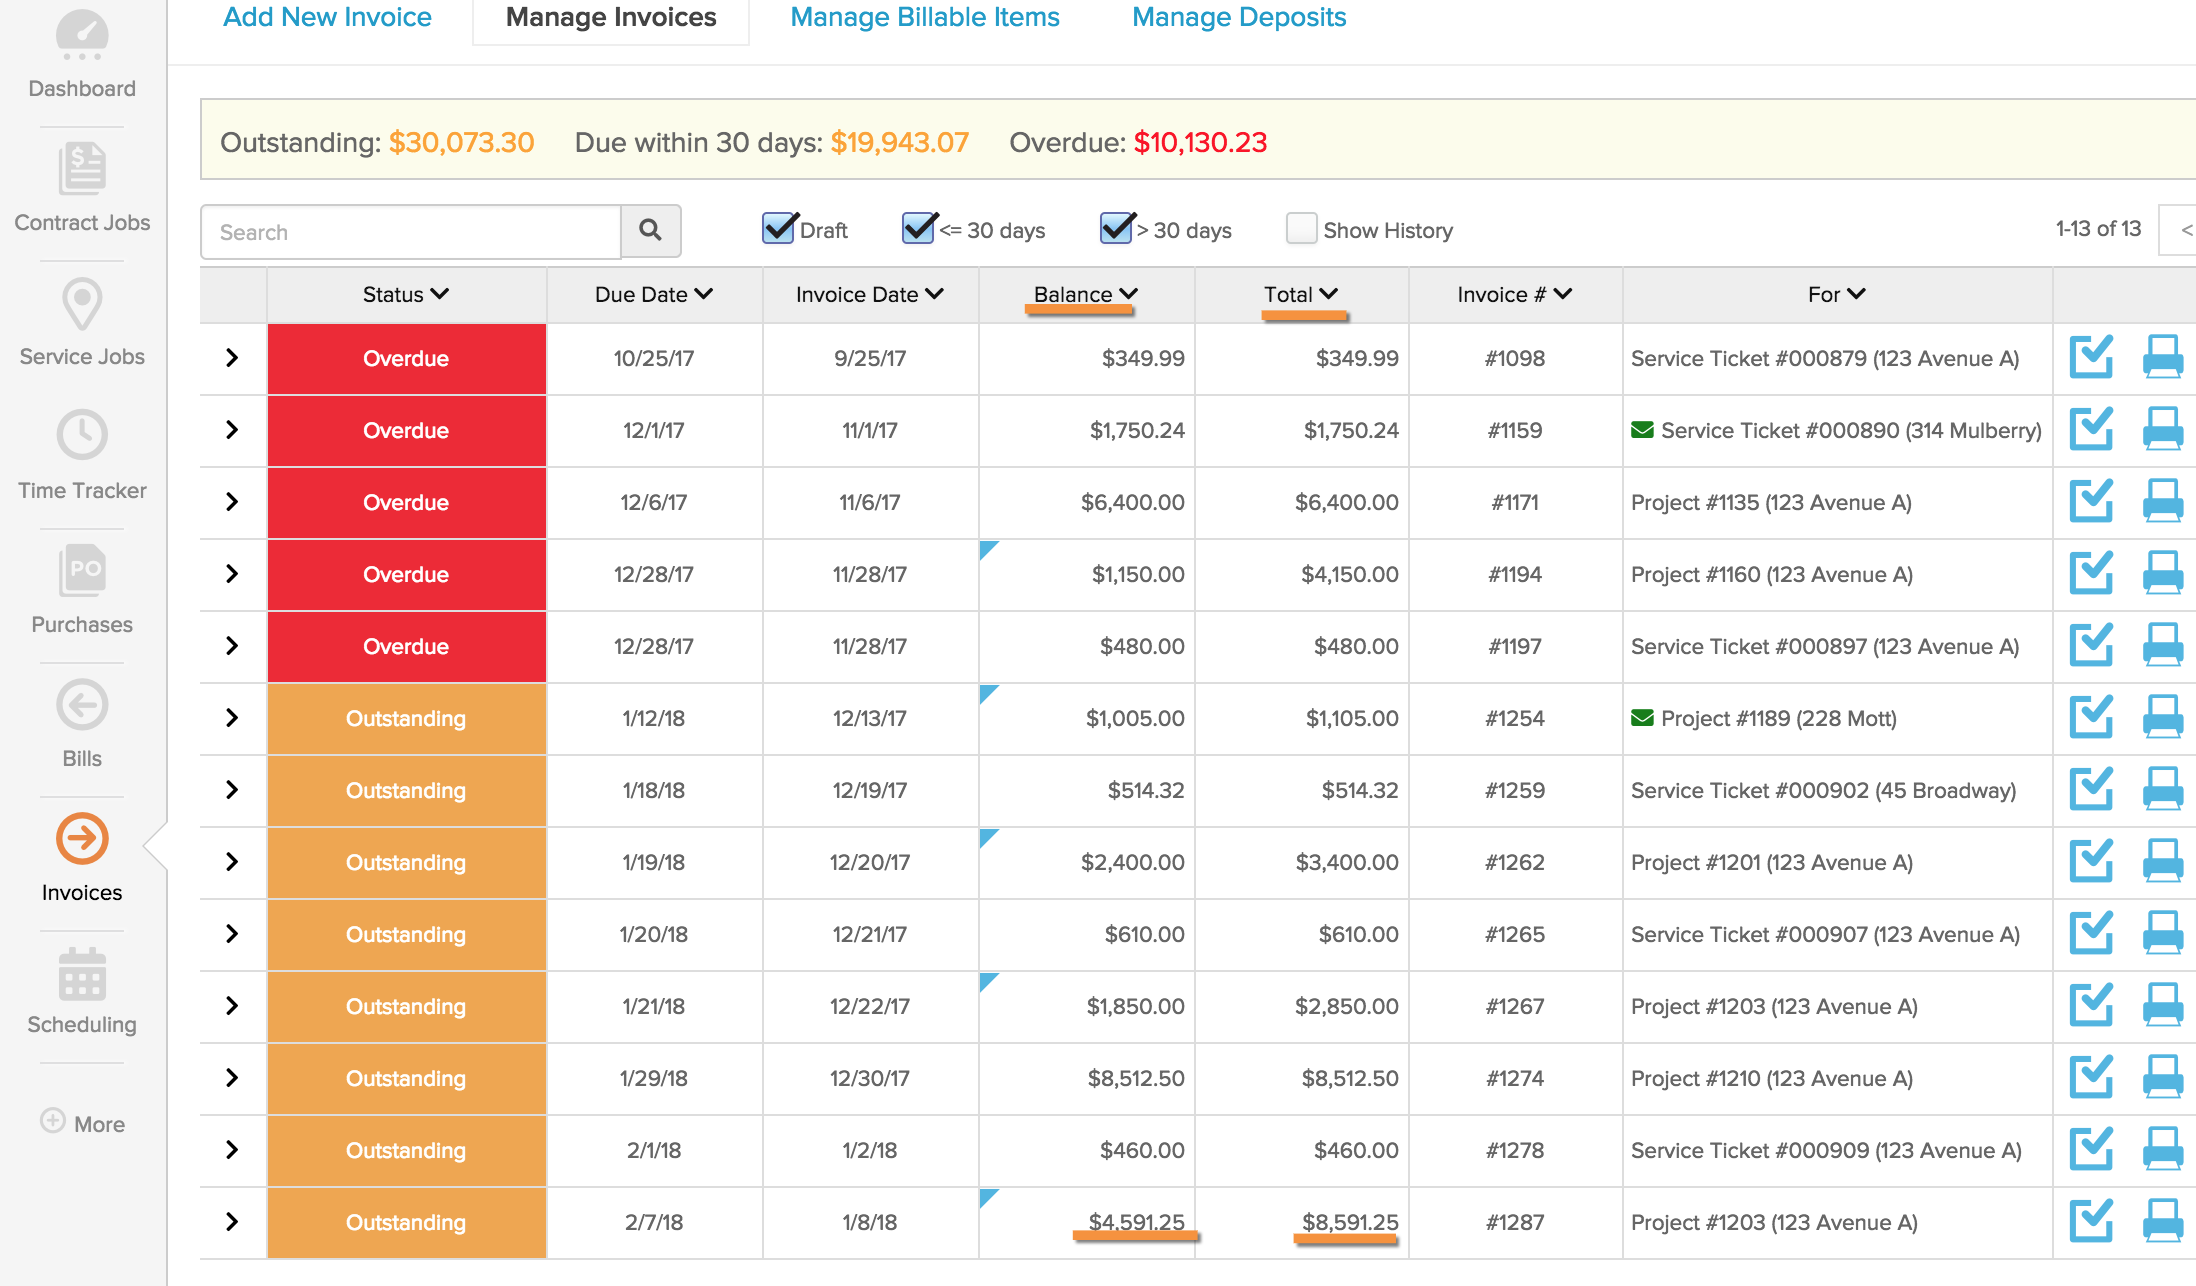Click the blue corner flag on $1,150.00 balance
Image resolution: width=2196 pixels, height=1286 pixels.
click(988, 549)
